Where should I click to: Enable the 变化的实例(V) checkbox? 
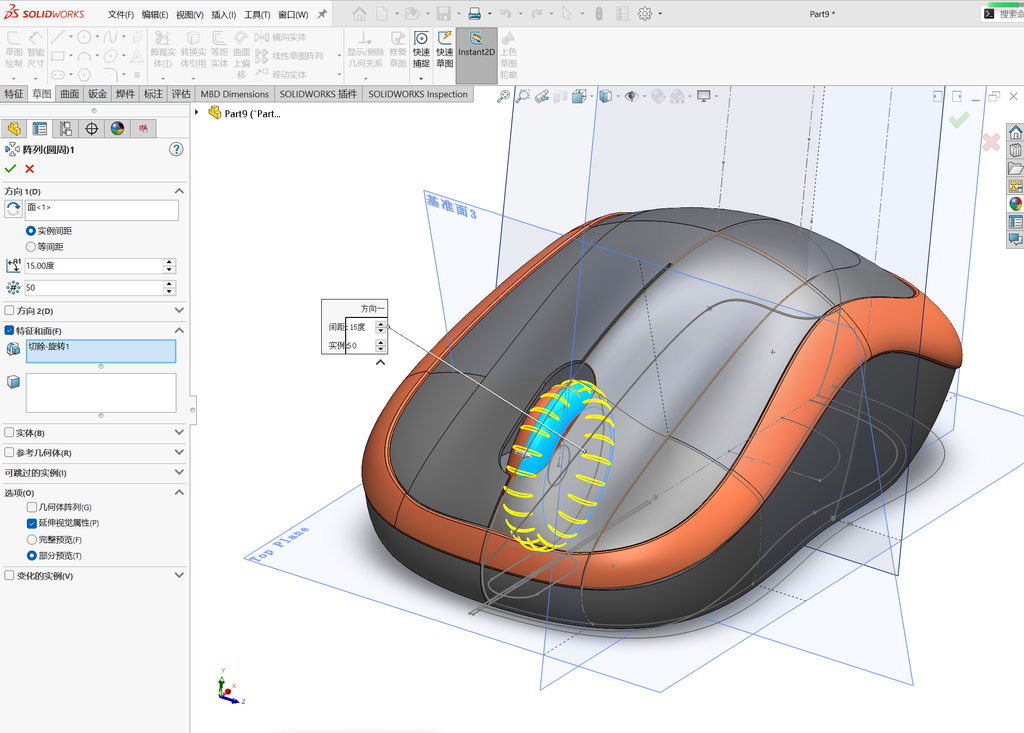(9, 576)
